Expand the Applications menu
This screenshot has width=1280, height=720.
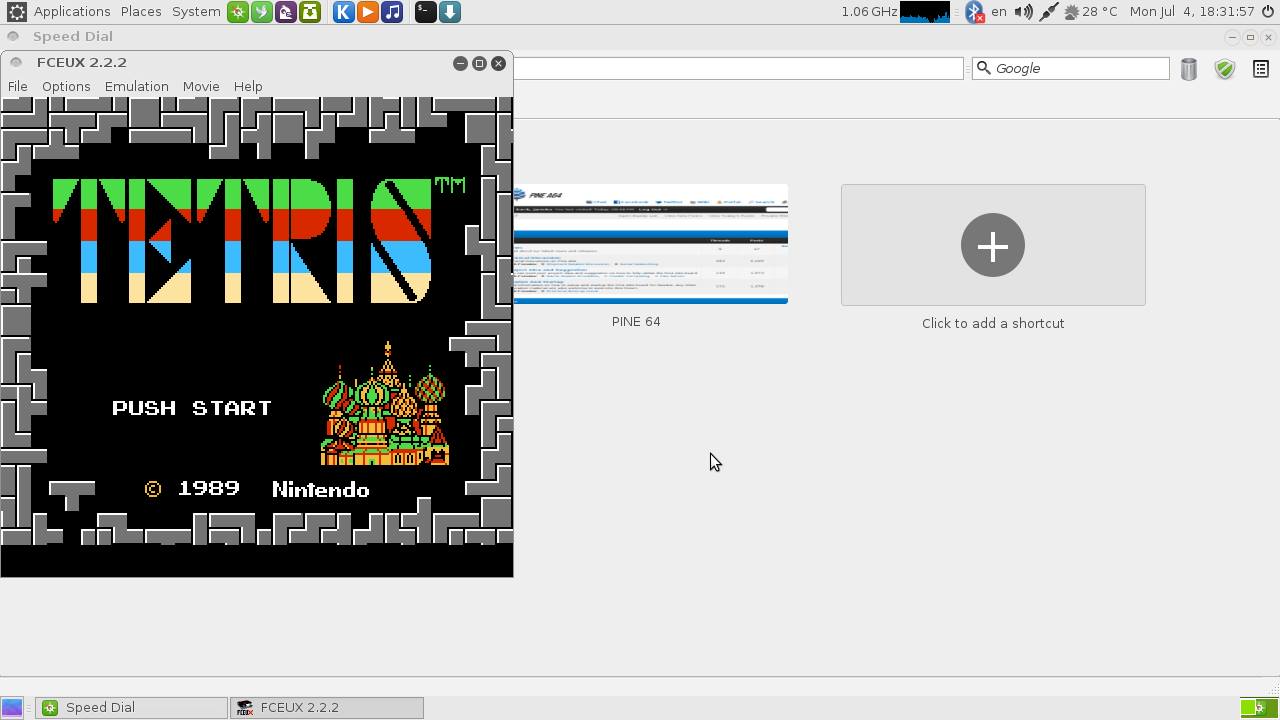[x=71, y=12]
